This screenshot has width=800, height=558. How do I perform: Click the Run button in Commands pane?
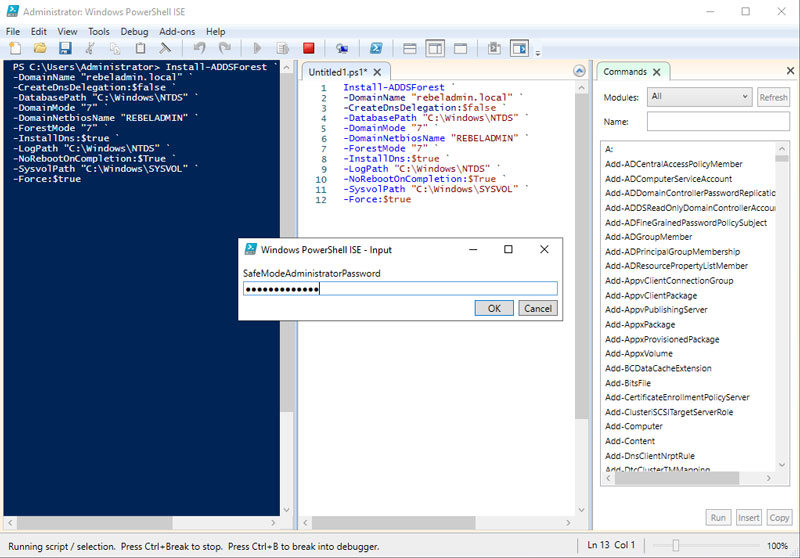click(x=718, y=518)
